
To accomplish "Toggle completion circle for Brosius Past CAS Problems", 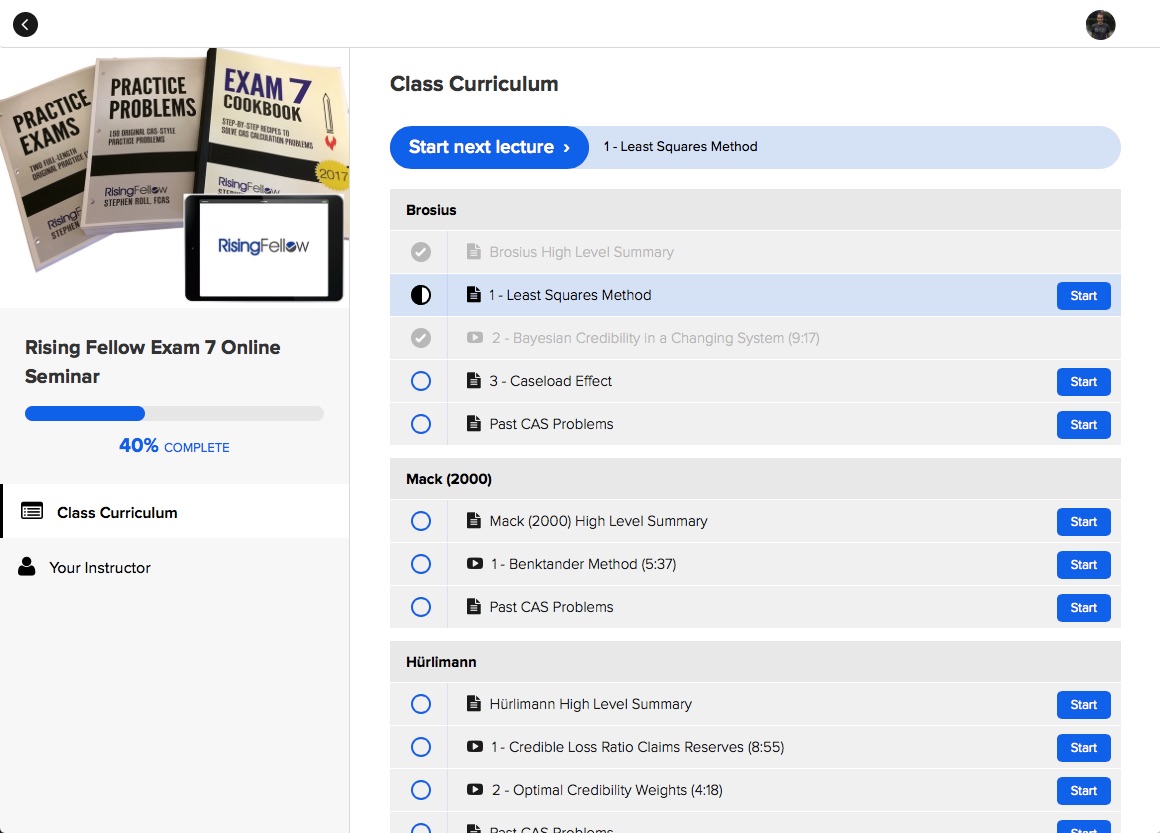I will pyautogui.click(x=421, y=424).
